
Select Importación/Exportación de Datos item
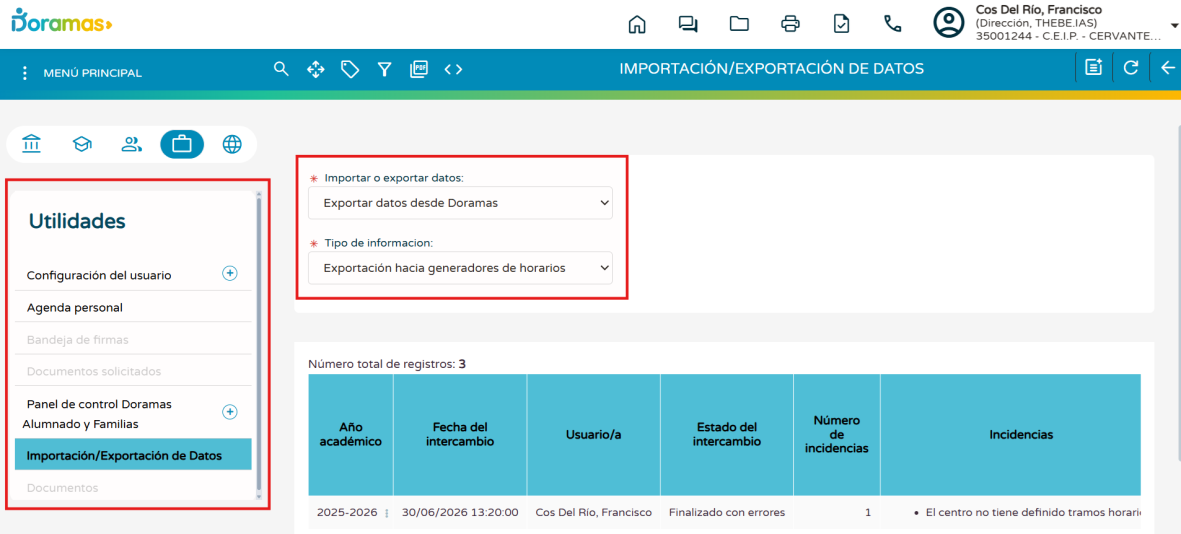click(133, 454)
